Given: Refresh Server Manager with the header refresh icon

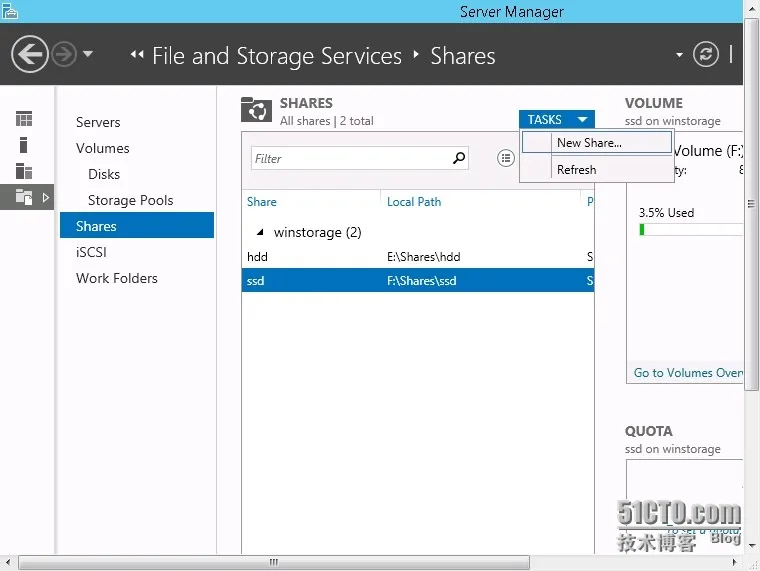Looking at the screenshot, I should [706, 55].
